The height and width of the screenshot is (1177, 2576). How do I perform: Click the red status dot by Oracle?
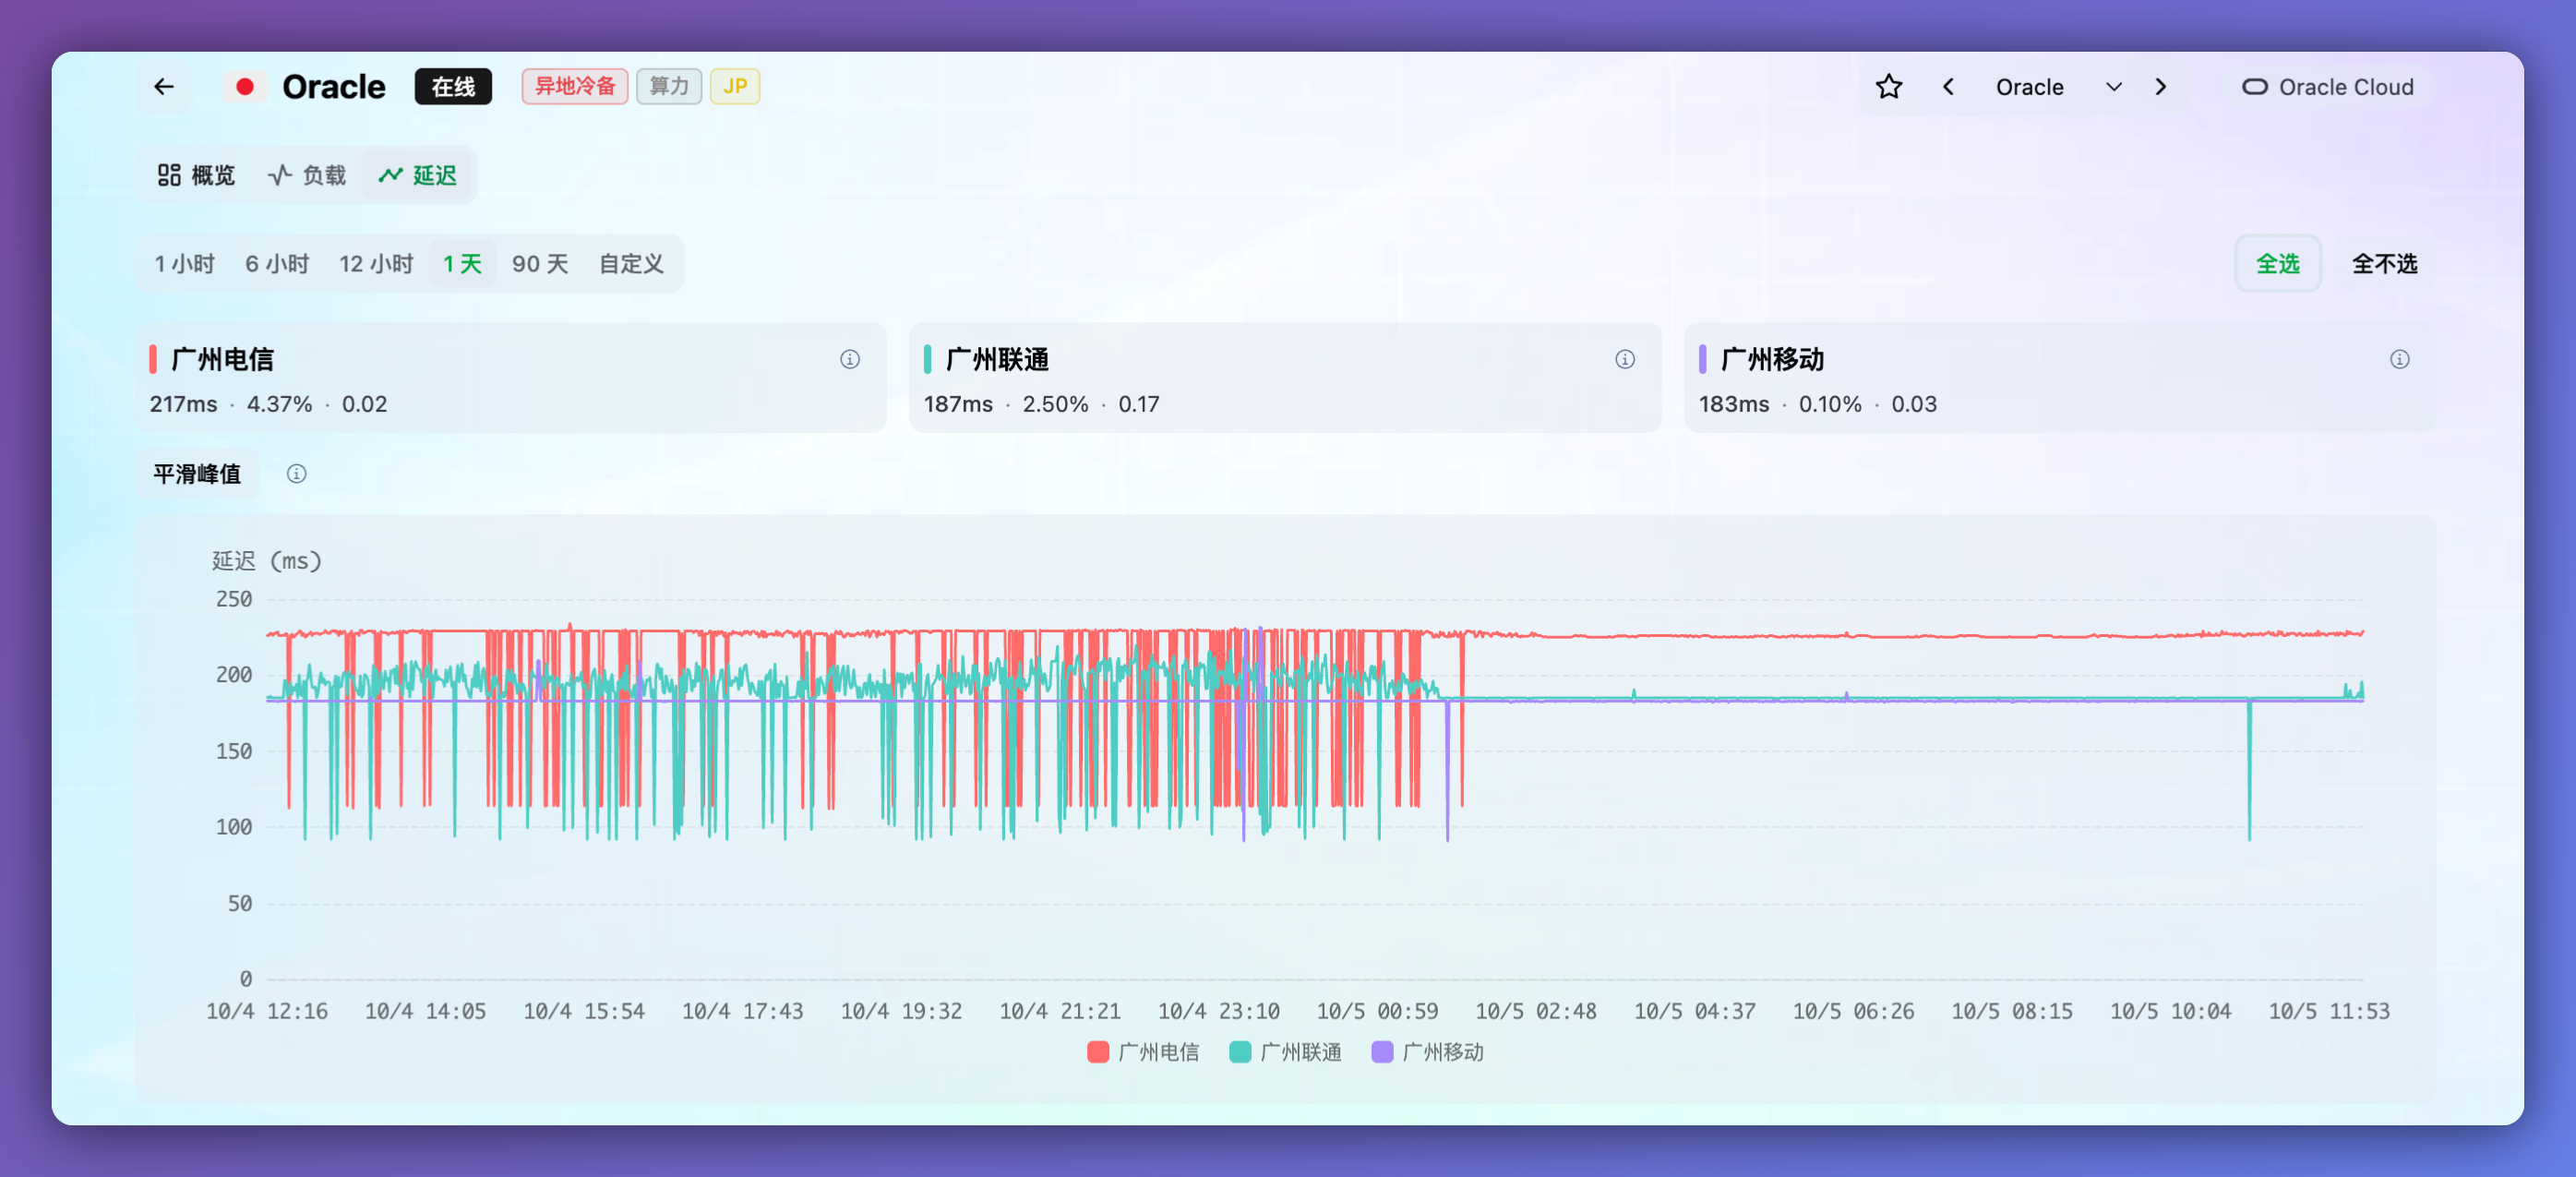[x=244, y=87]
